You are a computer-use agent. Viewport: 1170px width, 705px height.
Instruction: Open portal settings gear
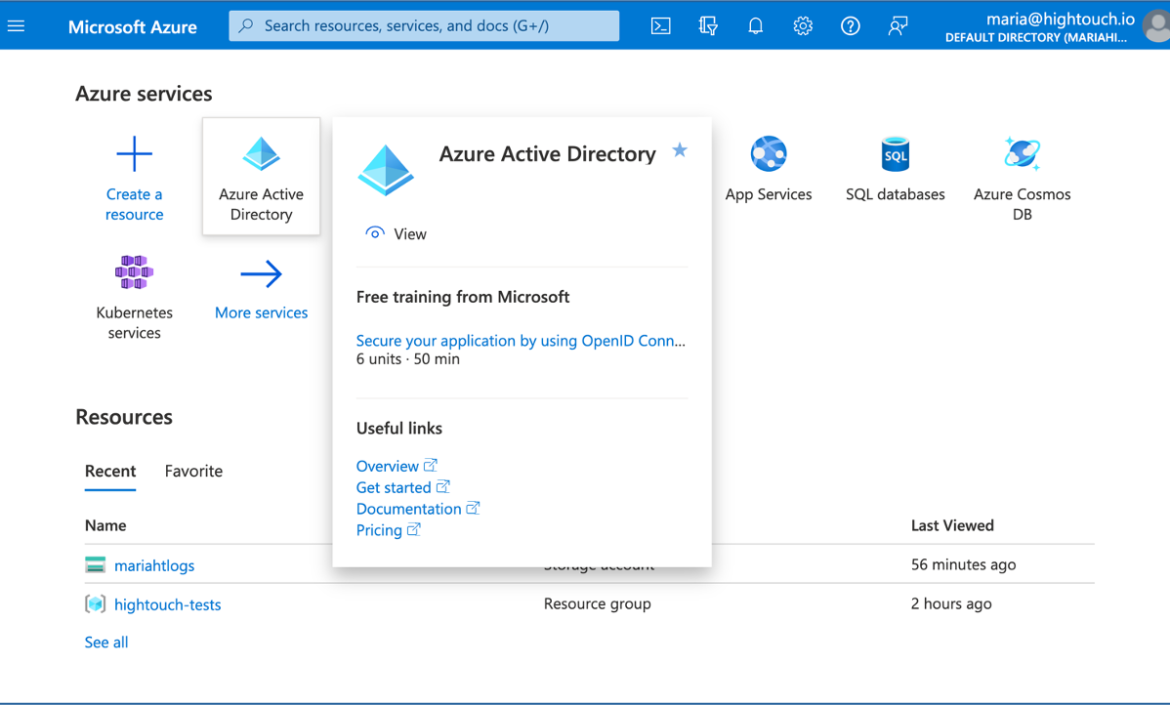(803, 26)
